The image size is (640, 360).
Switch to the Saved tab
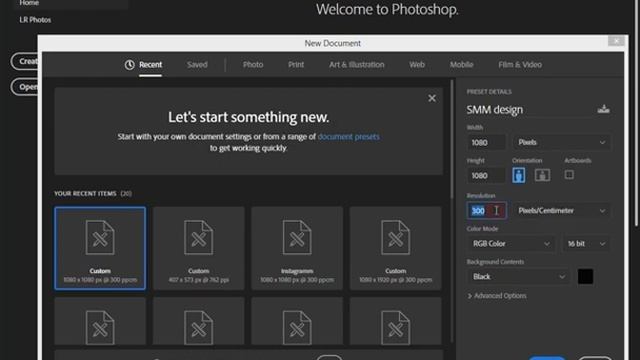tap(197, 65)
